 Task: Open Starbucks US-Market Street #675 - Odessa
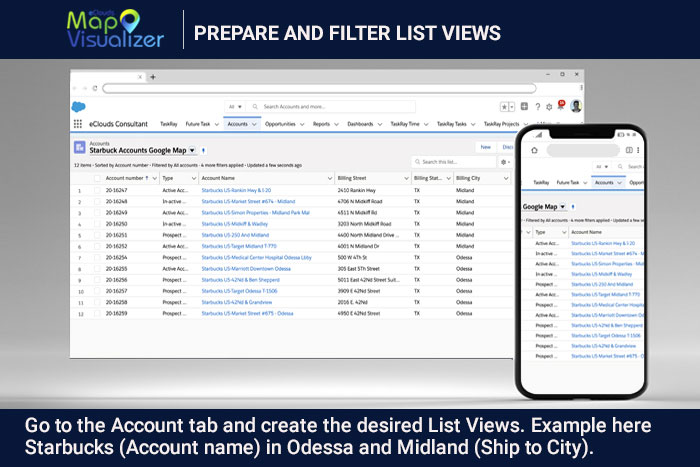[247, 313]
